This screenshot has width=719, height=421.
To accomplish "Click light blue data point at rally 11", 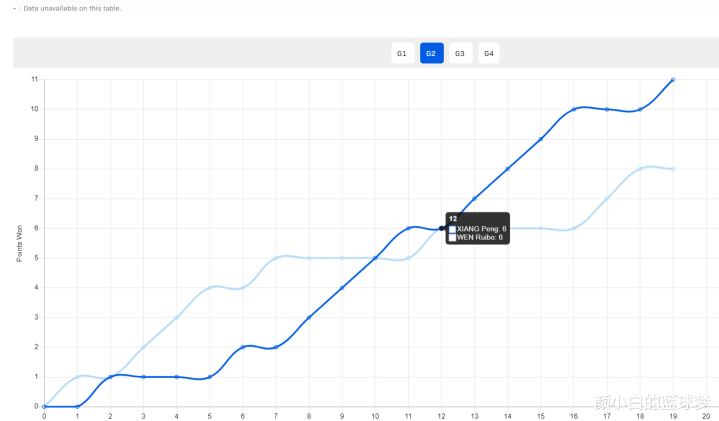I will [408, 258].
